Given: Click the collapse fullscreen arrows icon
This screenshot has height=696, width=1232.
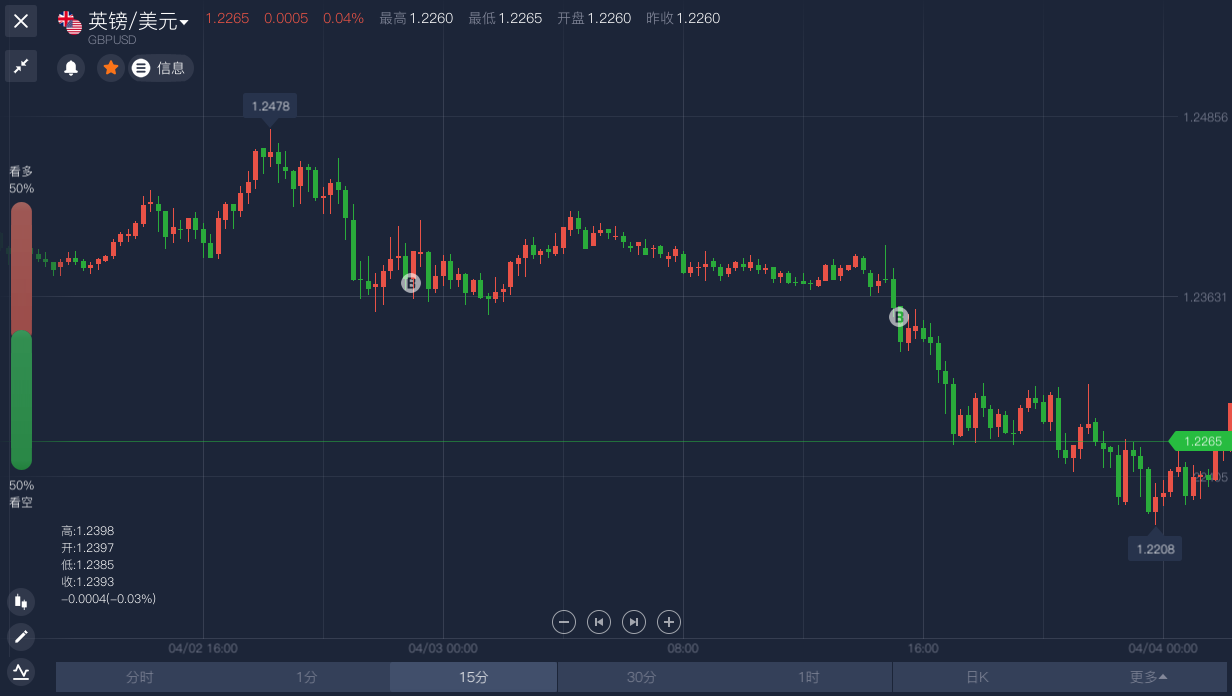Looking at the screenshot, I should 21,67.
